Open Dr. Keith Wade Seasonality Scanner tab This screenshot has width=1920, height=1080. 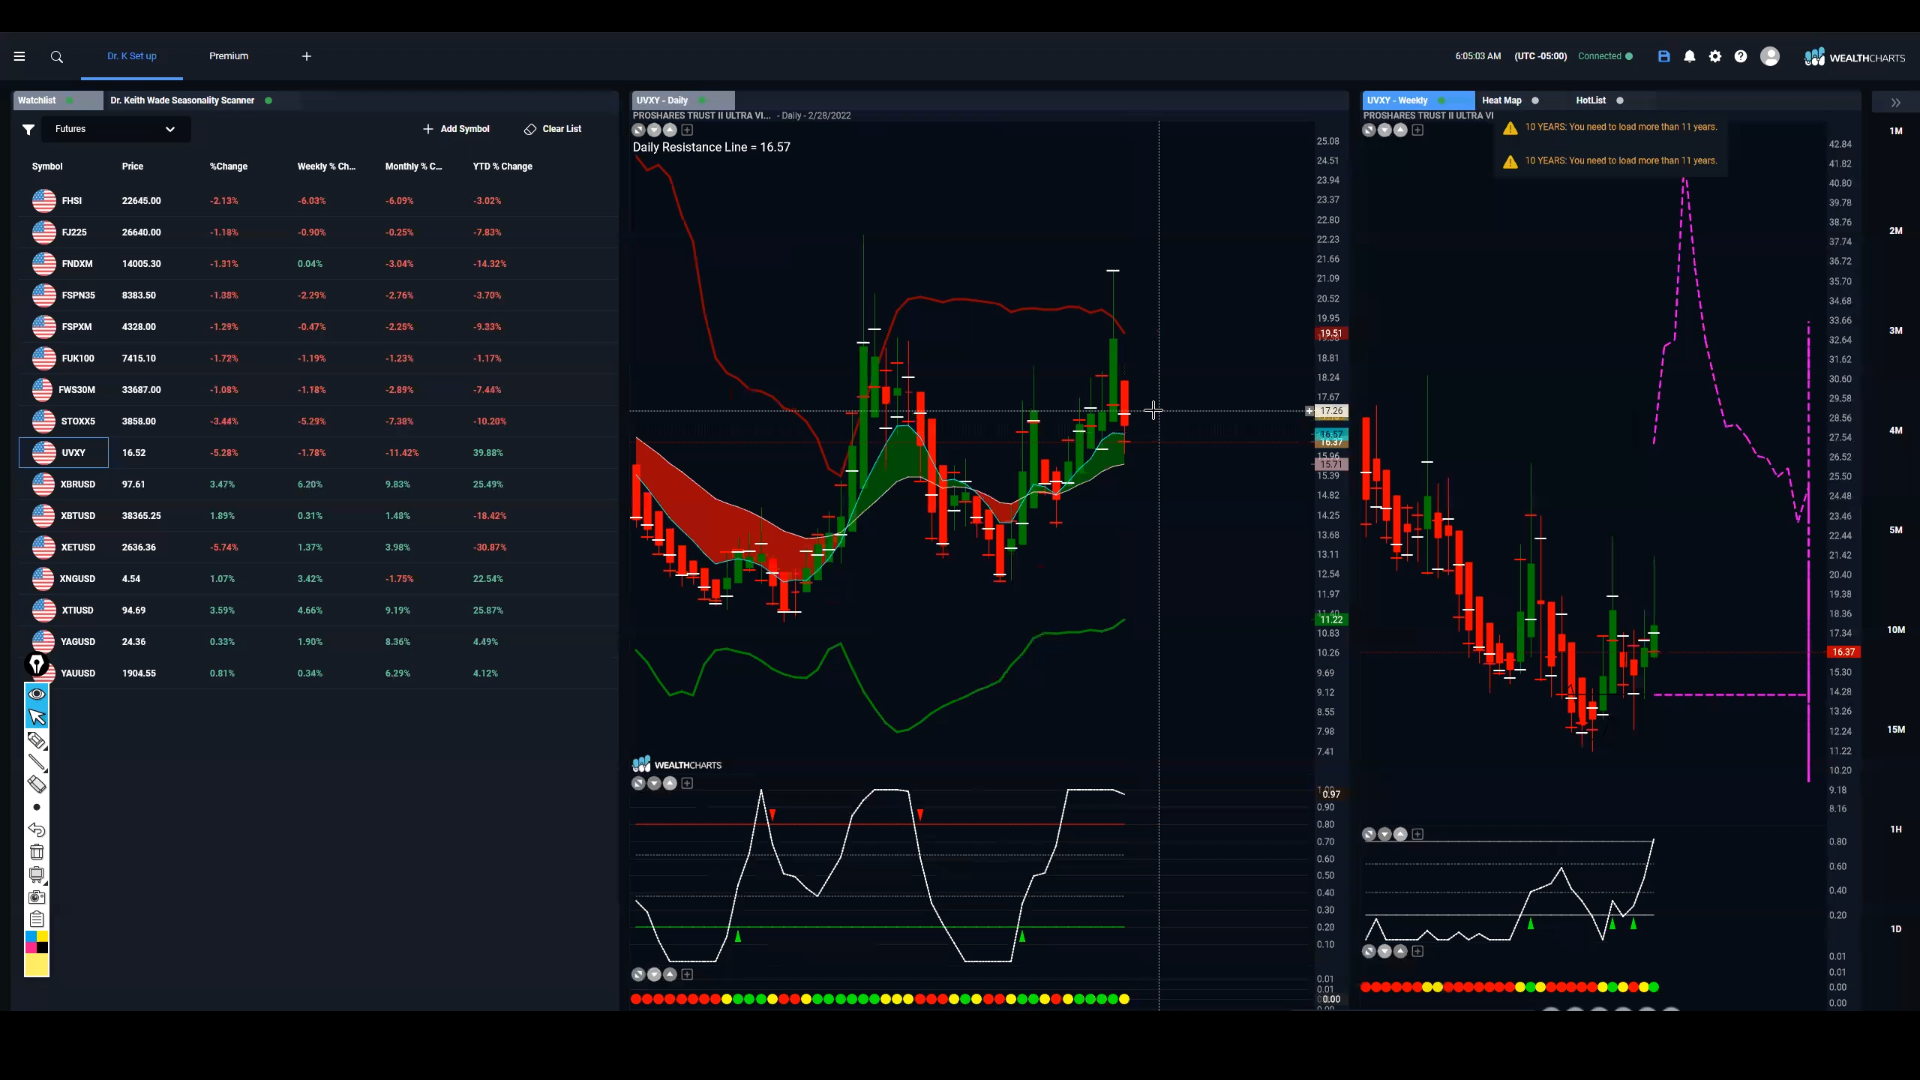(x=182, y=100)
